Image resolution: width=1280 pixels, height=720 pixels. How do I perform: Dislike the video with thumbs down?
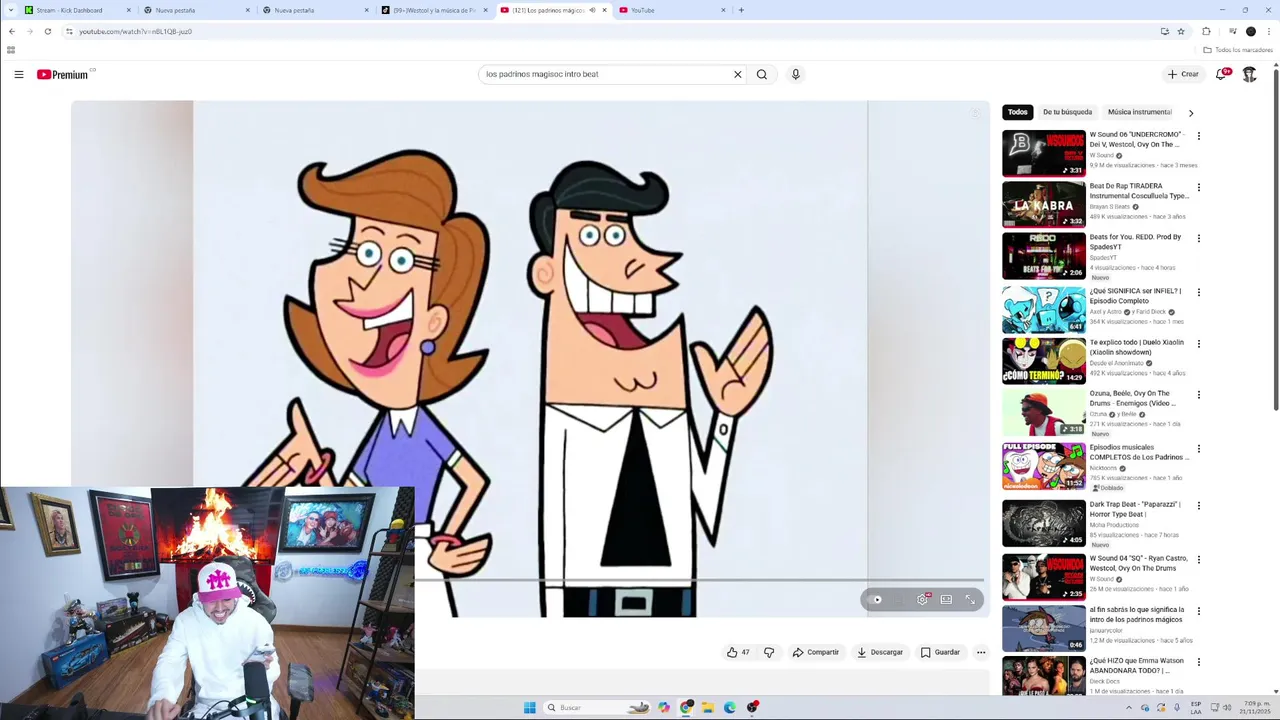tap(769, 652)
